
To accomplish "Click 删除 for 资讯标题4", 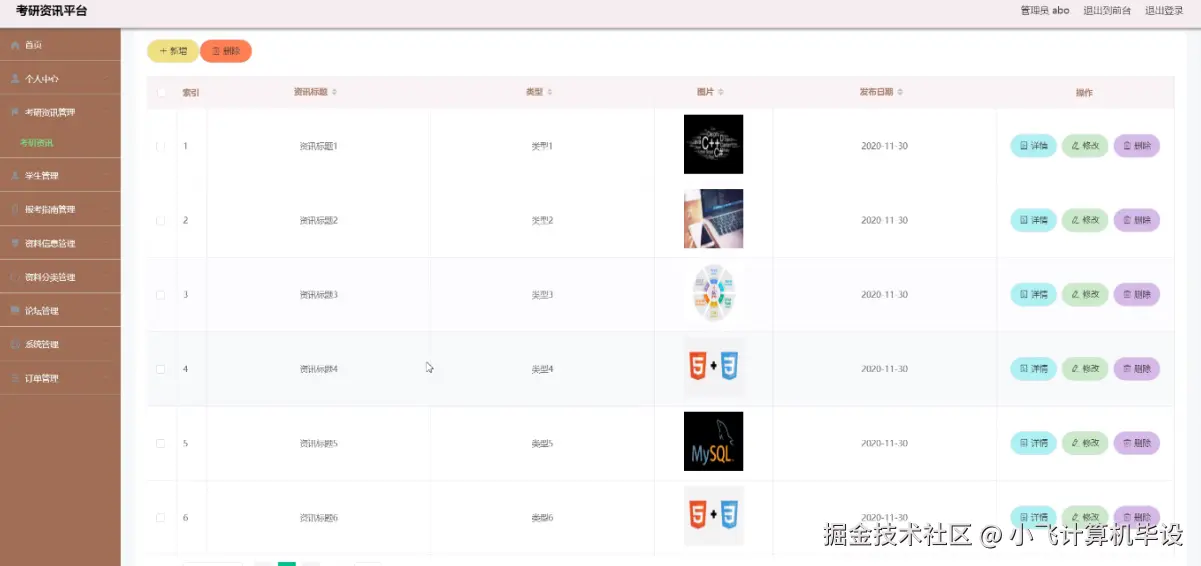I will pyautogui.click(x=1137, y=369).
